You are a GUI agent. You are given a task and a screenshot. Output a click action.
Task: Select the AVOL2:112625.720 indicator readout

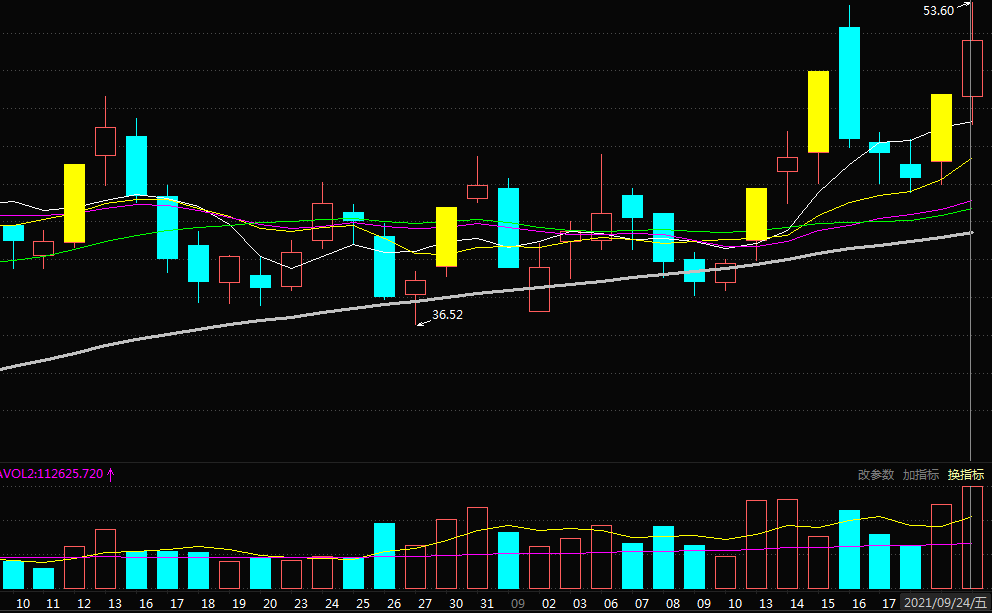pos(51,474)
